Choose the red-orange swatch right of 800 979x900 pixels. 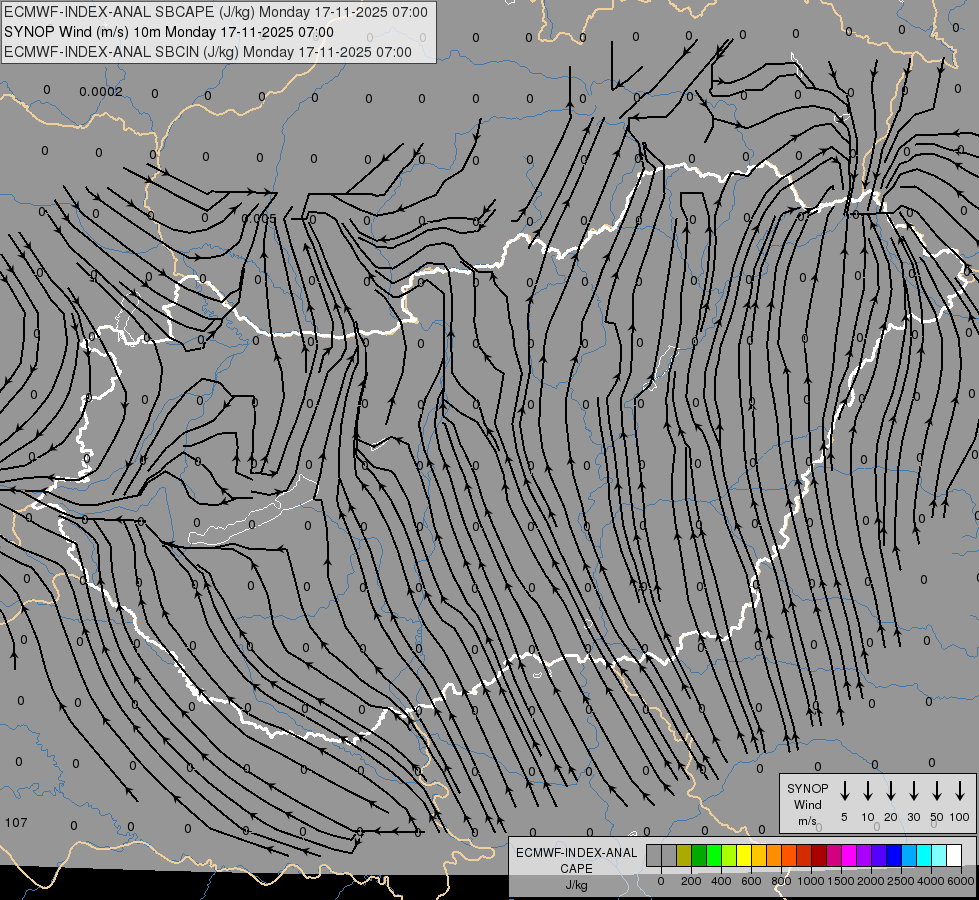[789, 855]
